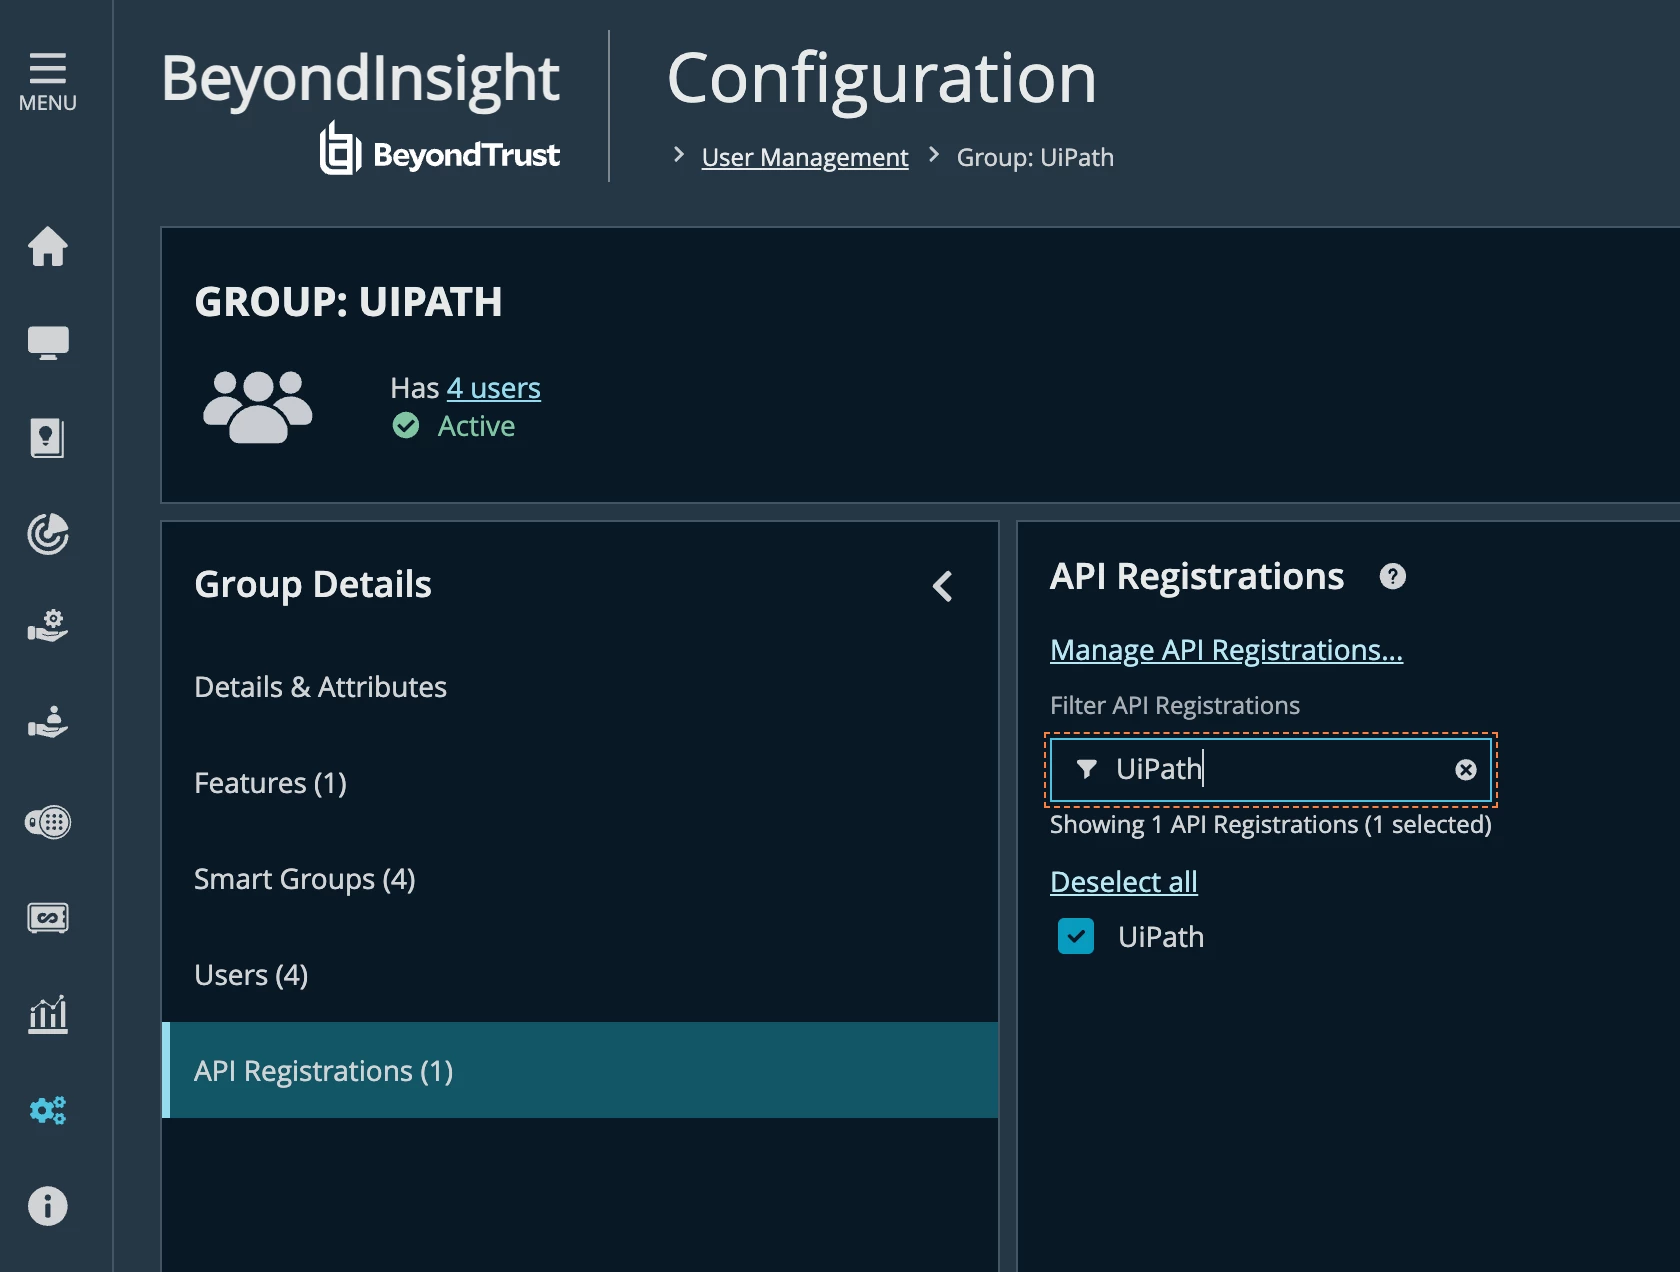Screen dimensions: 1680x1272
Task: Click the hand with gear sidebar icon
Action: [x=47, y=626]
